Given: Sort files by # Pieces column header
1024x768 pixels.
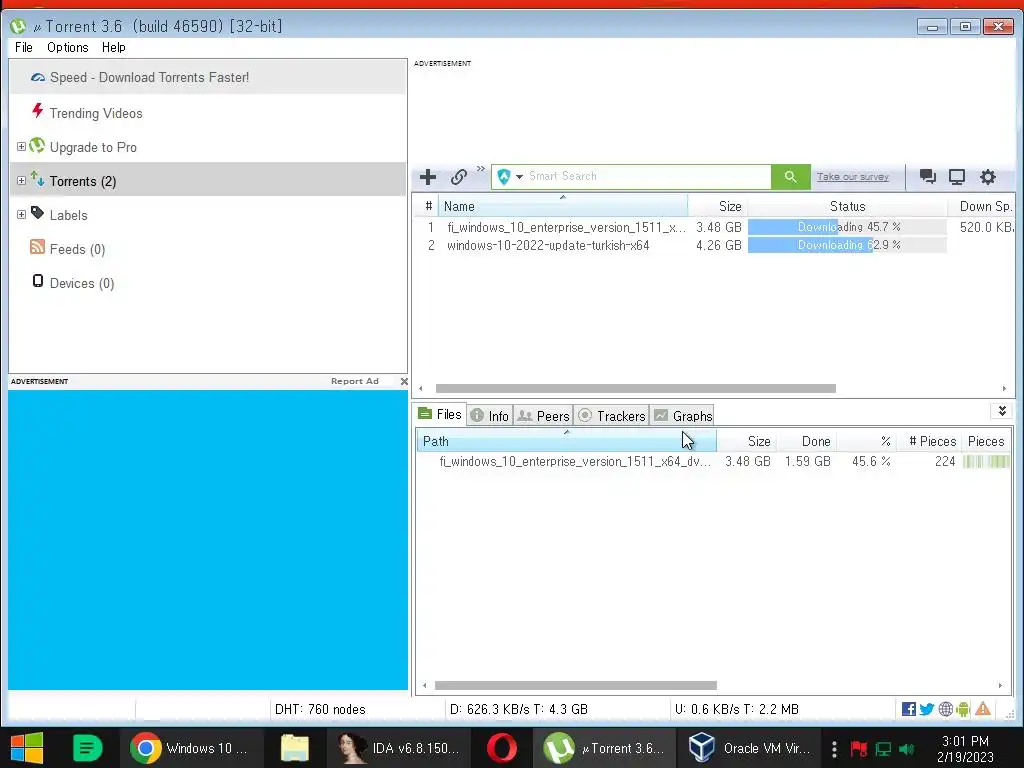Looking at the screenshot, I should click(931, 441).
